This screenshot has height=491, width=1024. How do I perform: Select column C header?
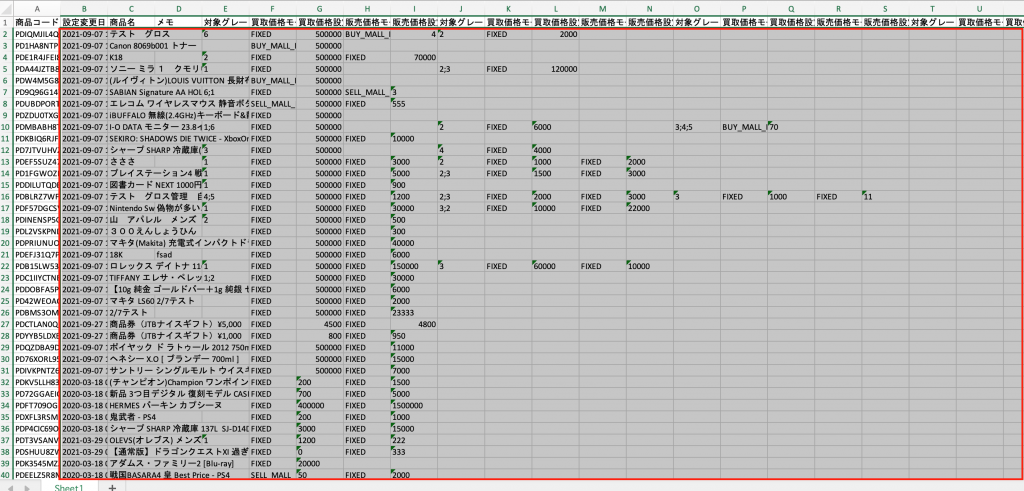click(131, 9)
